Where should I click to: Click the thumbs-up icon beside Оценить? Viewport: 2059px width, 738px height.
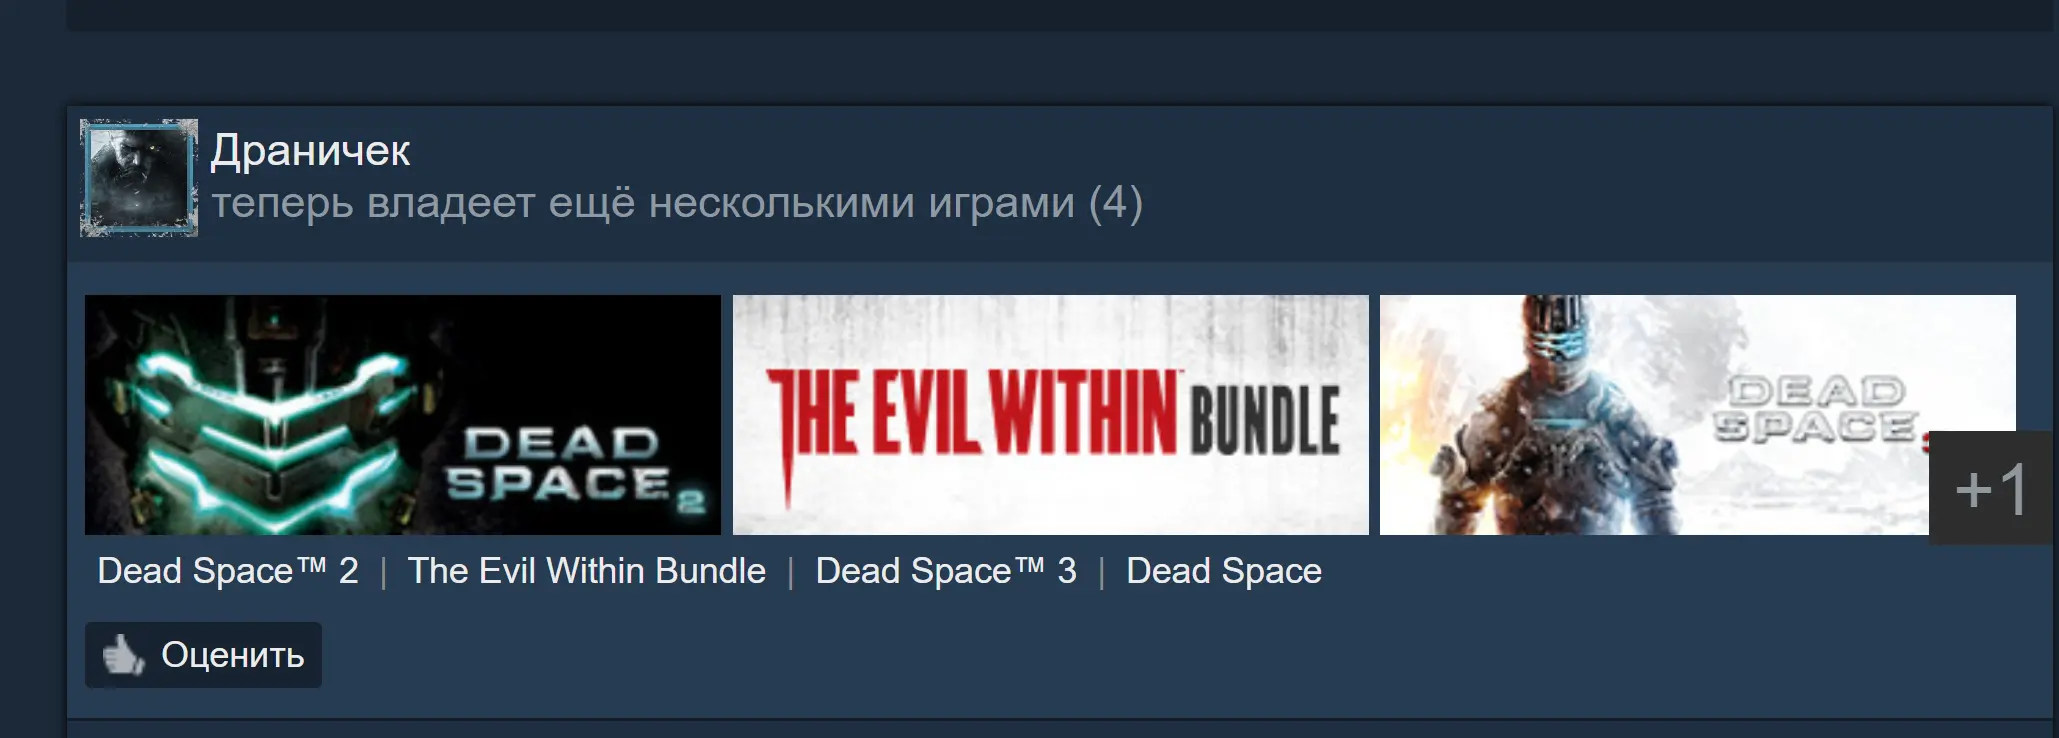(x=124, y=655)
